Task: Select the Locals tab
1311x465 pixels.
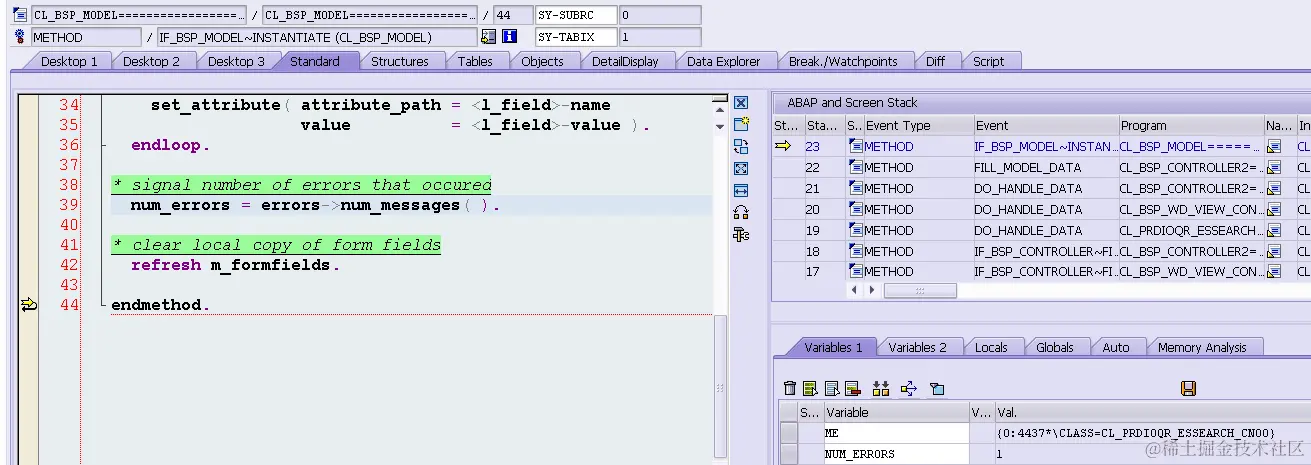Action: 991,347
